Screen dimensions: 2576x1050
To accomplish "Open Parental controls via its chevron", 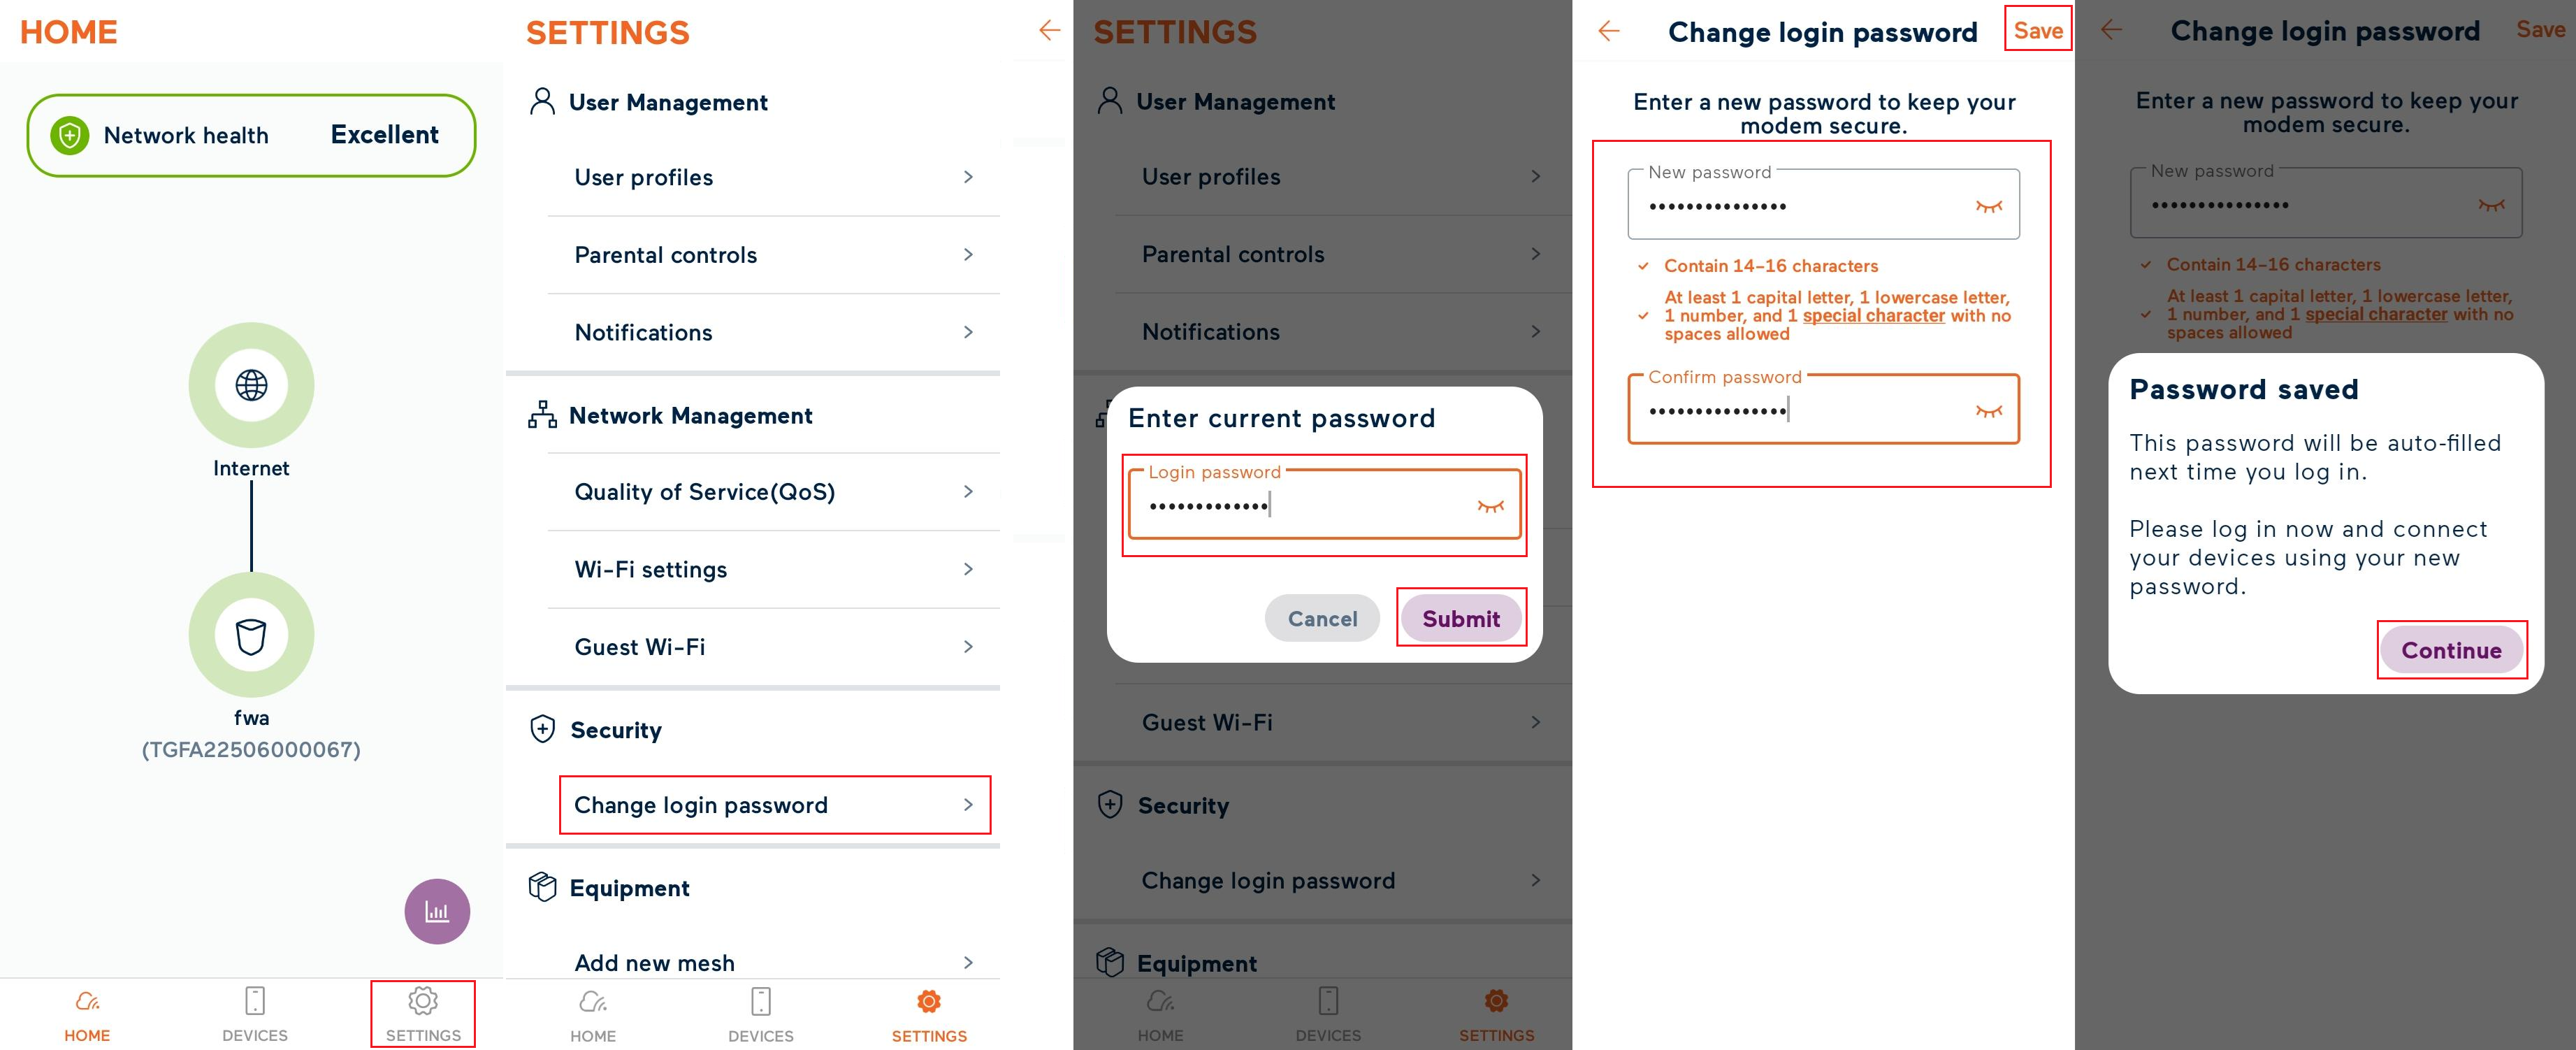I will click(968, 255).
